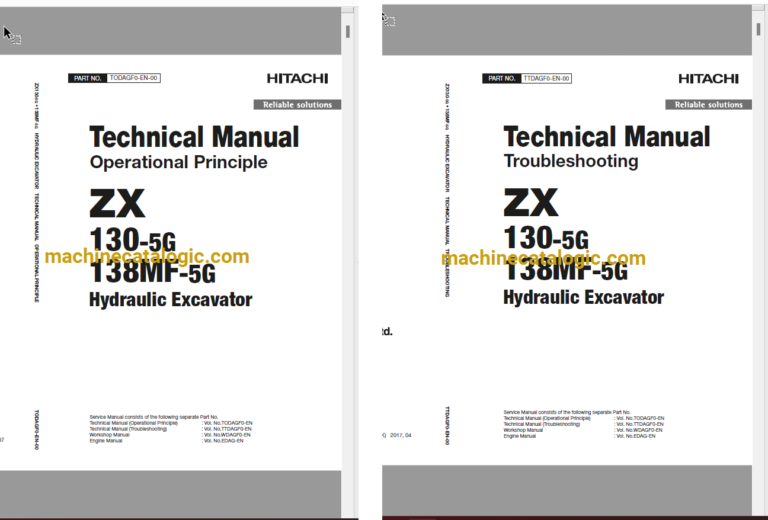Click 'Engine Manual' row in left document
The height and width of the screenshot is (520, 768).
coord(106,441)
